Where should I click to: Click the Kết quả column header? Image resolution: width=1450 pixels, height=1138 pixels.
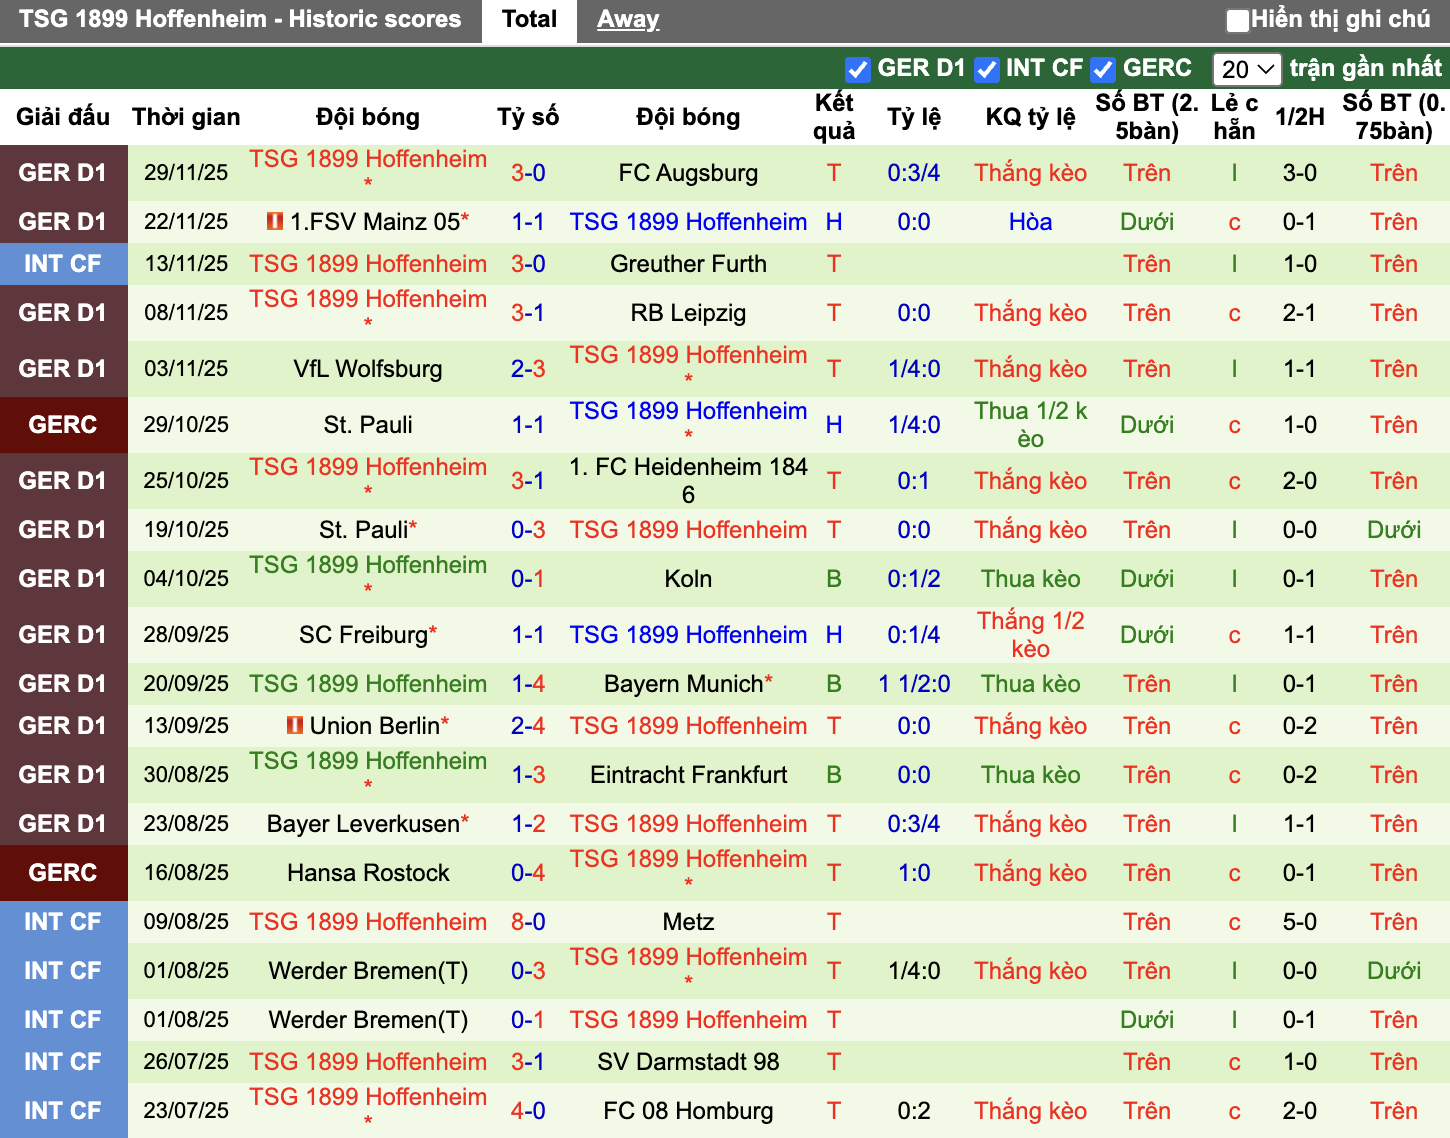(834, 117)
